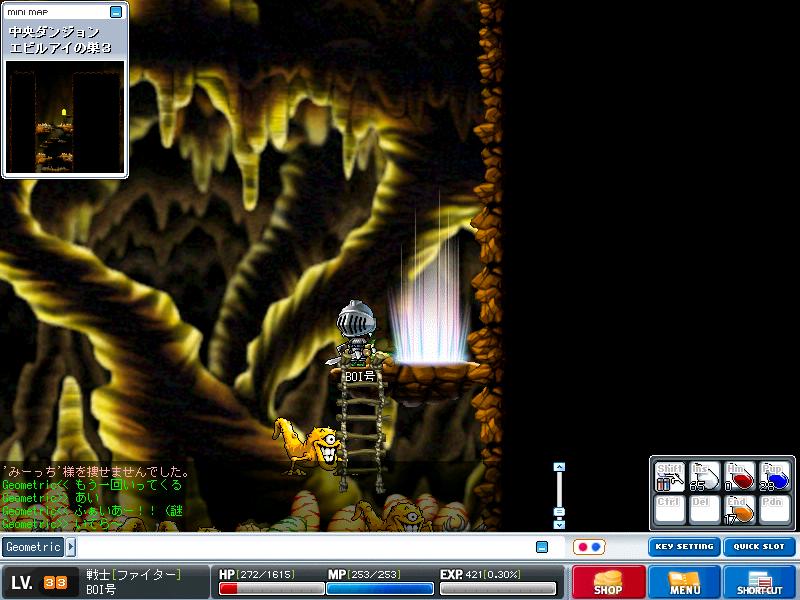Use the blue potion in Pup slot

click(774, 477)
